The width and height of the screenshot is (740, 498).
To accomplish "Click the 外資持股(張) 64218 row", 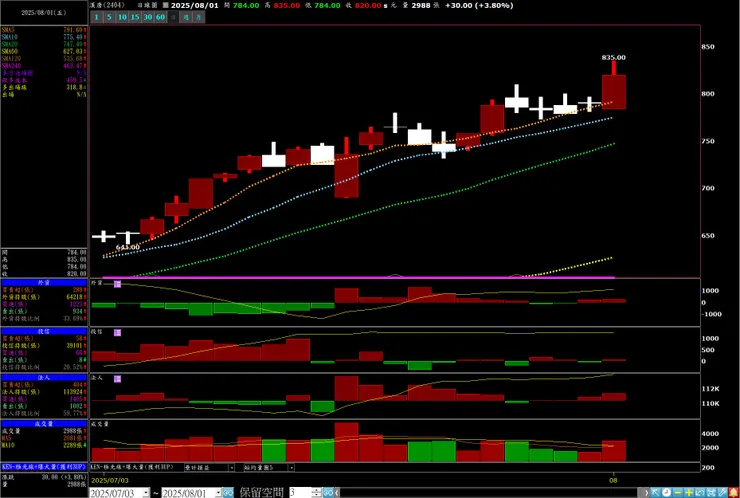I will pyautogui.click(x=44, y=297).
